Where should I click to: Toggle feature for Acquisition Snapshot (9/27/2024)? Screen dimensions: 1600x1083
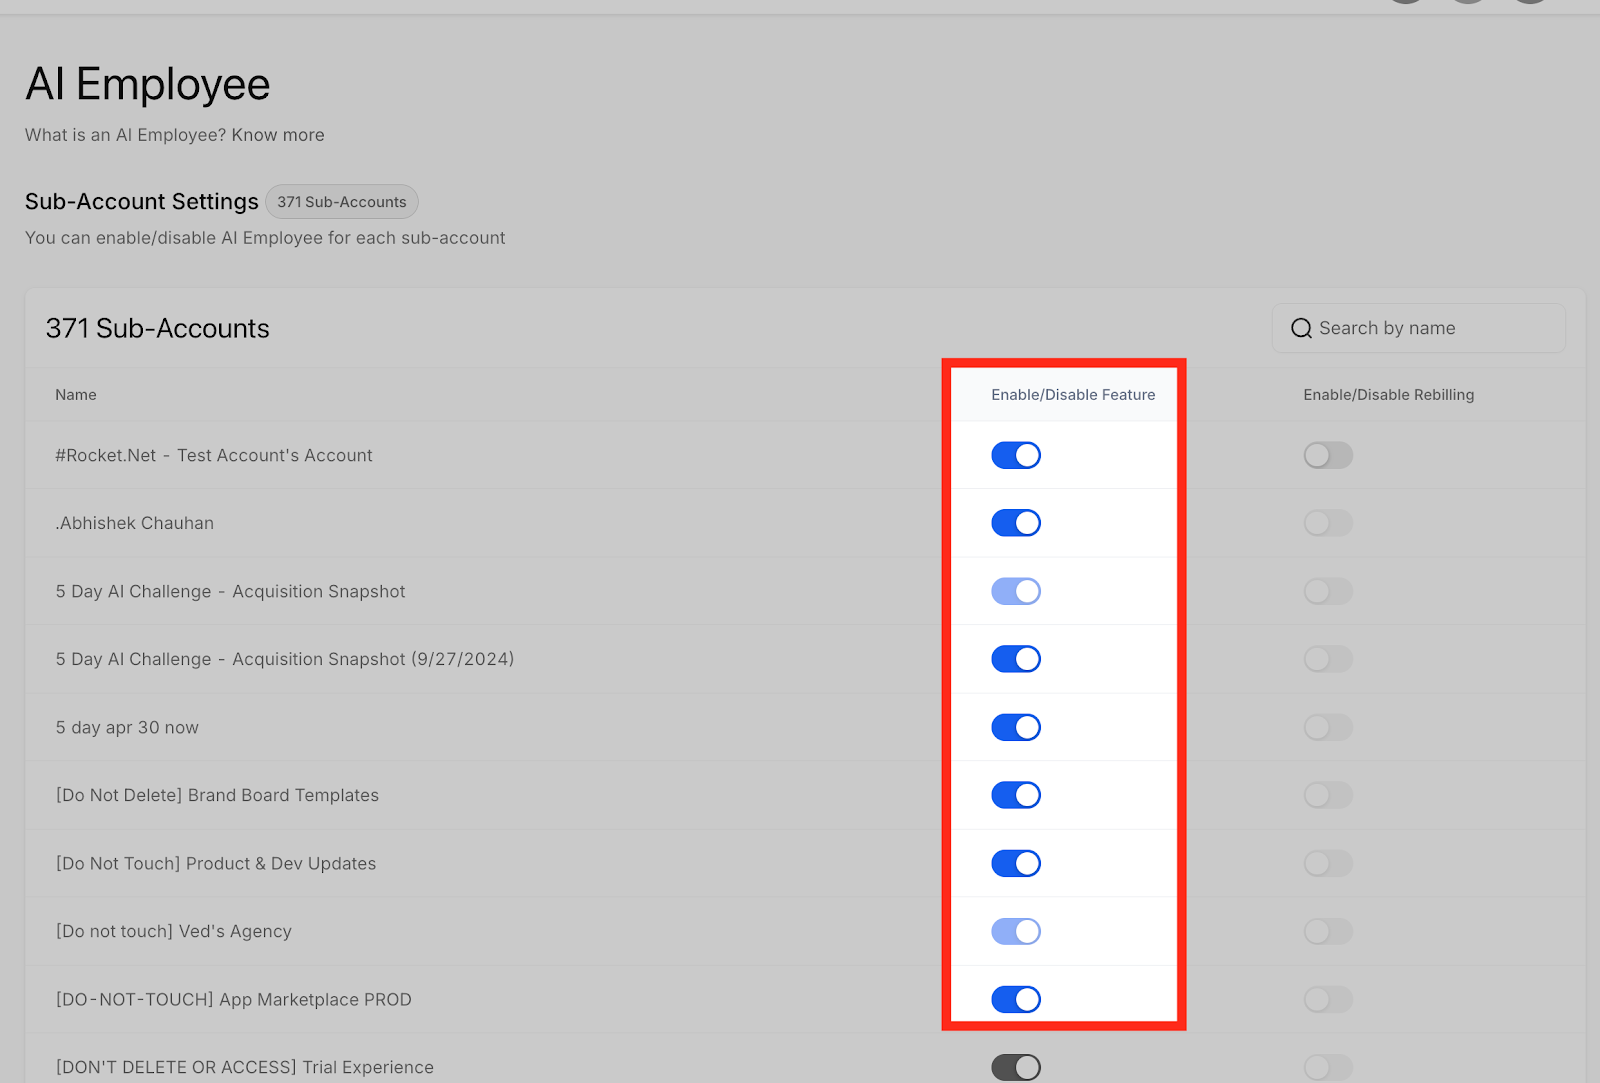(1016, 659)
